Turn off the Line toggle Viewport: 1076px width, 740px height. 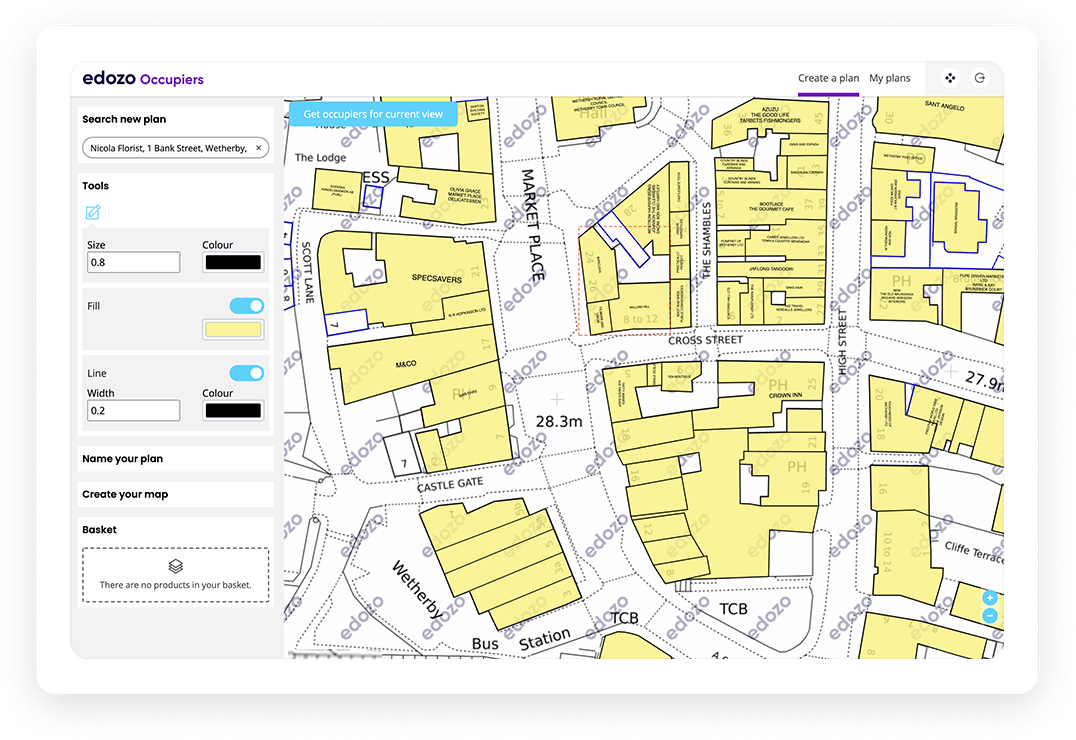point(247,373)
